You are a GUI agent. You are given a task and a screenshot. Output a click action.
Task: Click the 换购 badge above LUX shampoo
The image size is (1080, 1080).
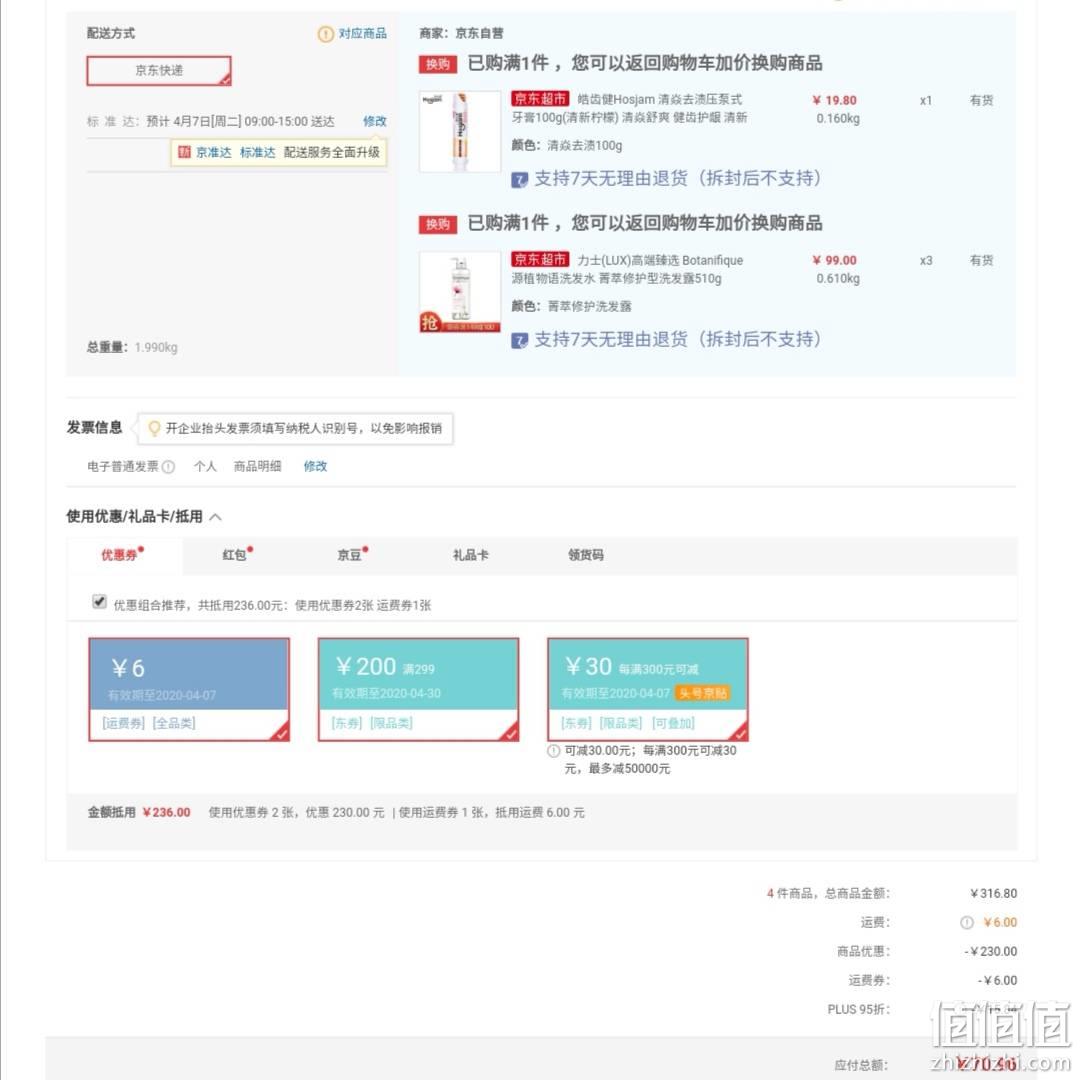pos(437,225)
